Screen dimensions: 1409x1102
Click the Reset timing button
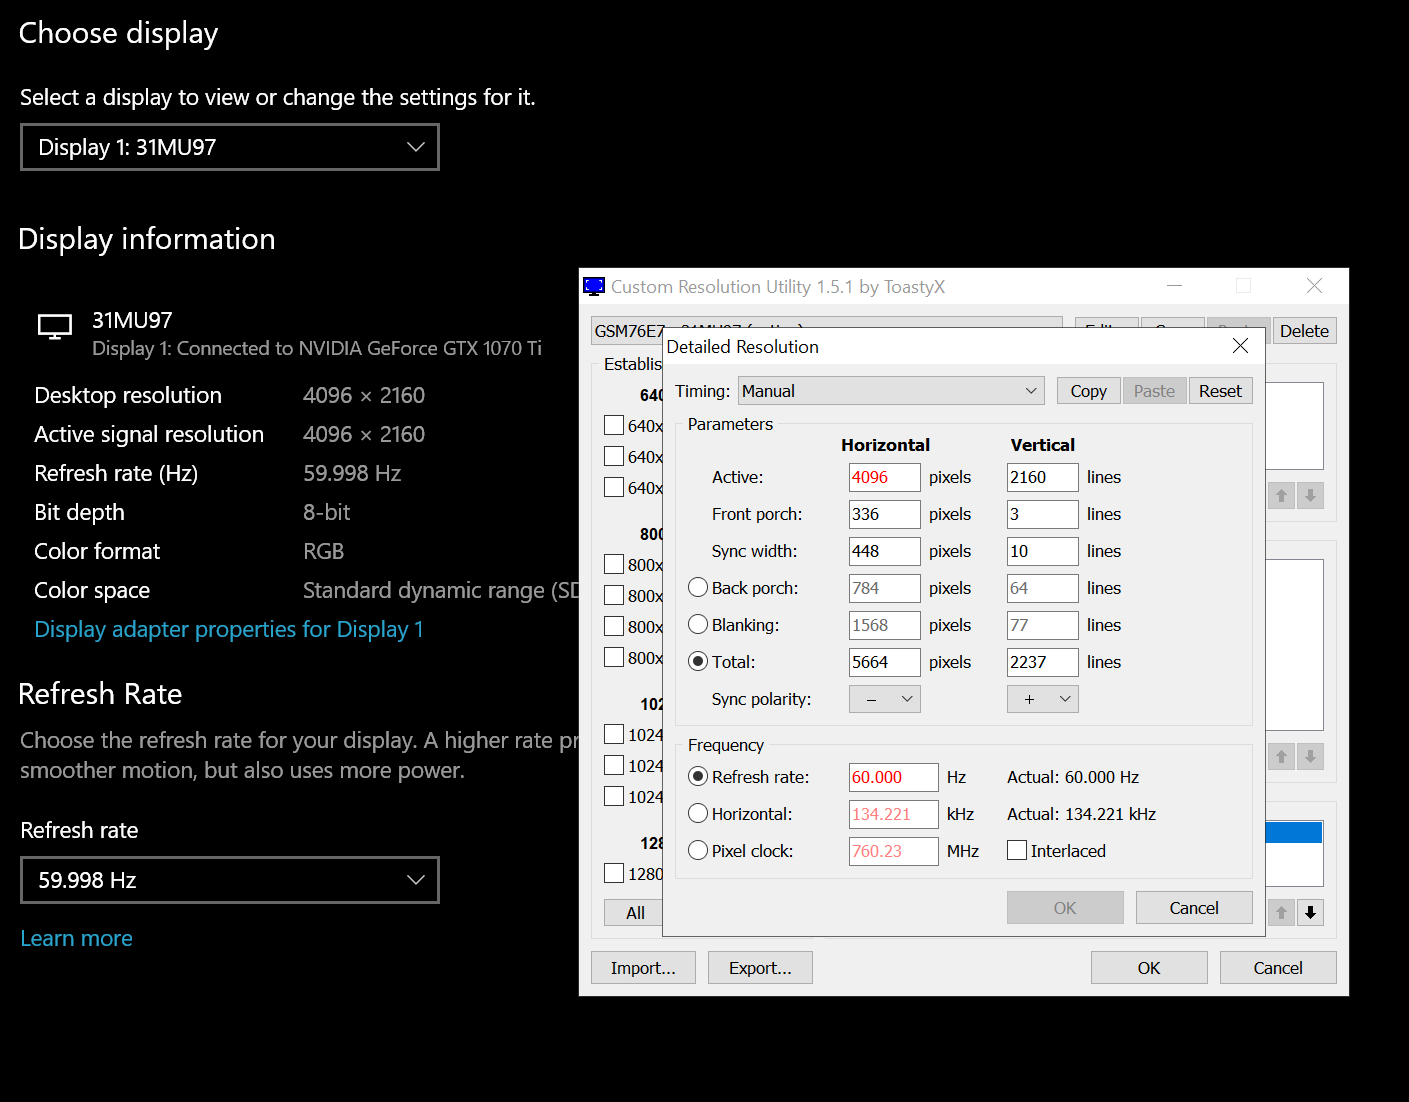coord(1220,391)
